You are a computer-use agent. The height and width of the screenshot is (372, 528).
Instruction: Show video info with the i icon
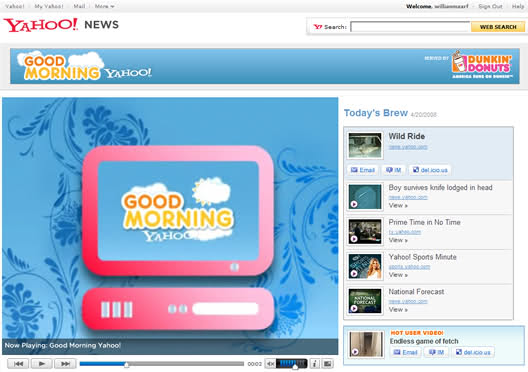[x=315, y=364]
